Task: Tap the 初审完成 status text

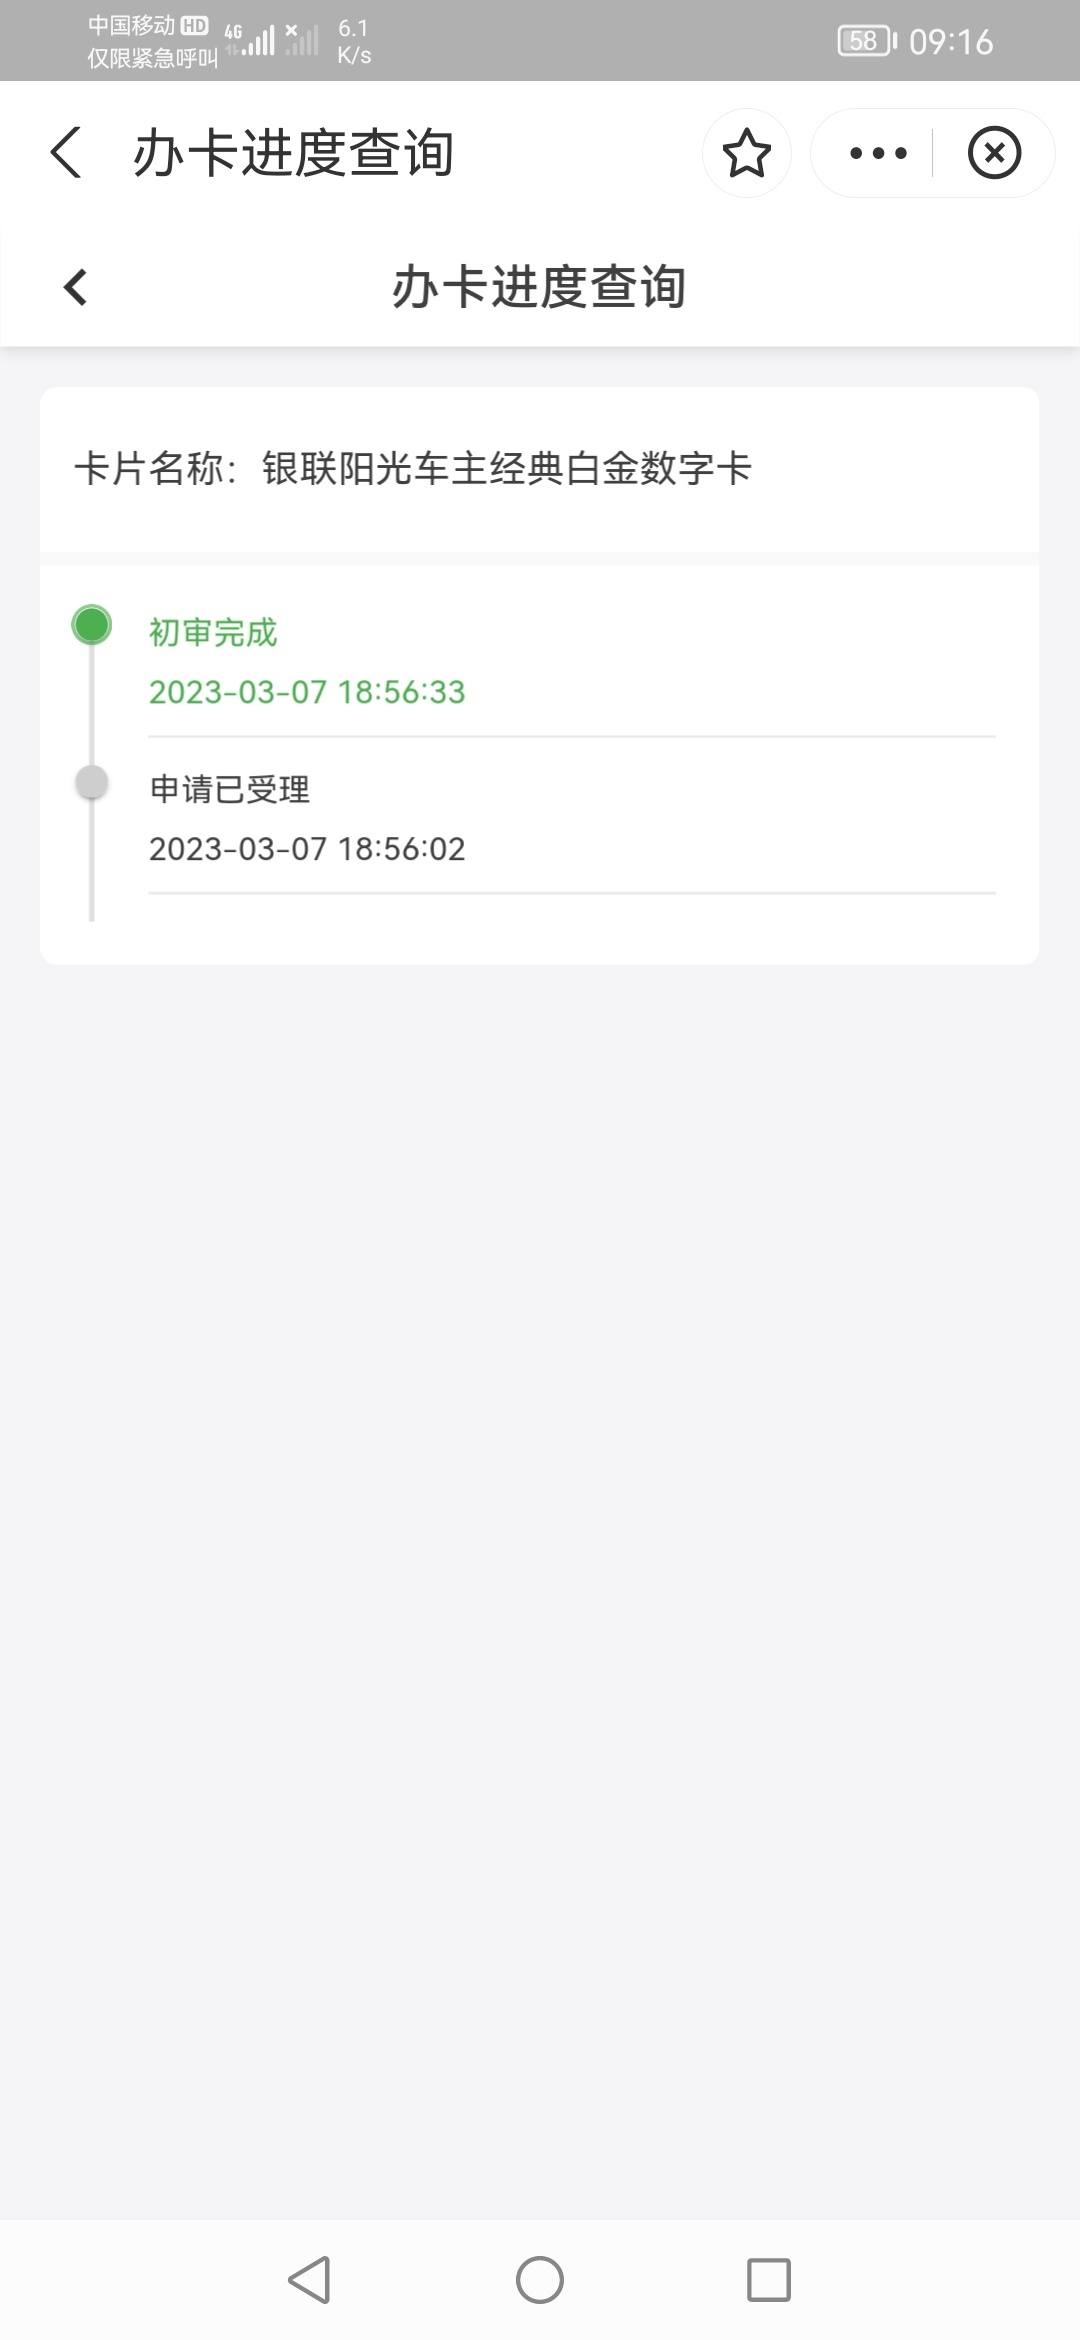Action: point(213,632)
